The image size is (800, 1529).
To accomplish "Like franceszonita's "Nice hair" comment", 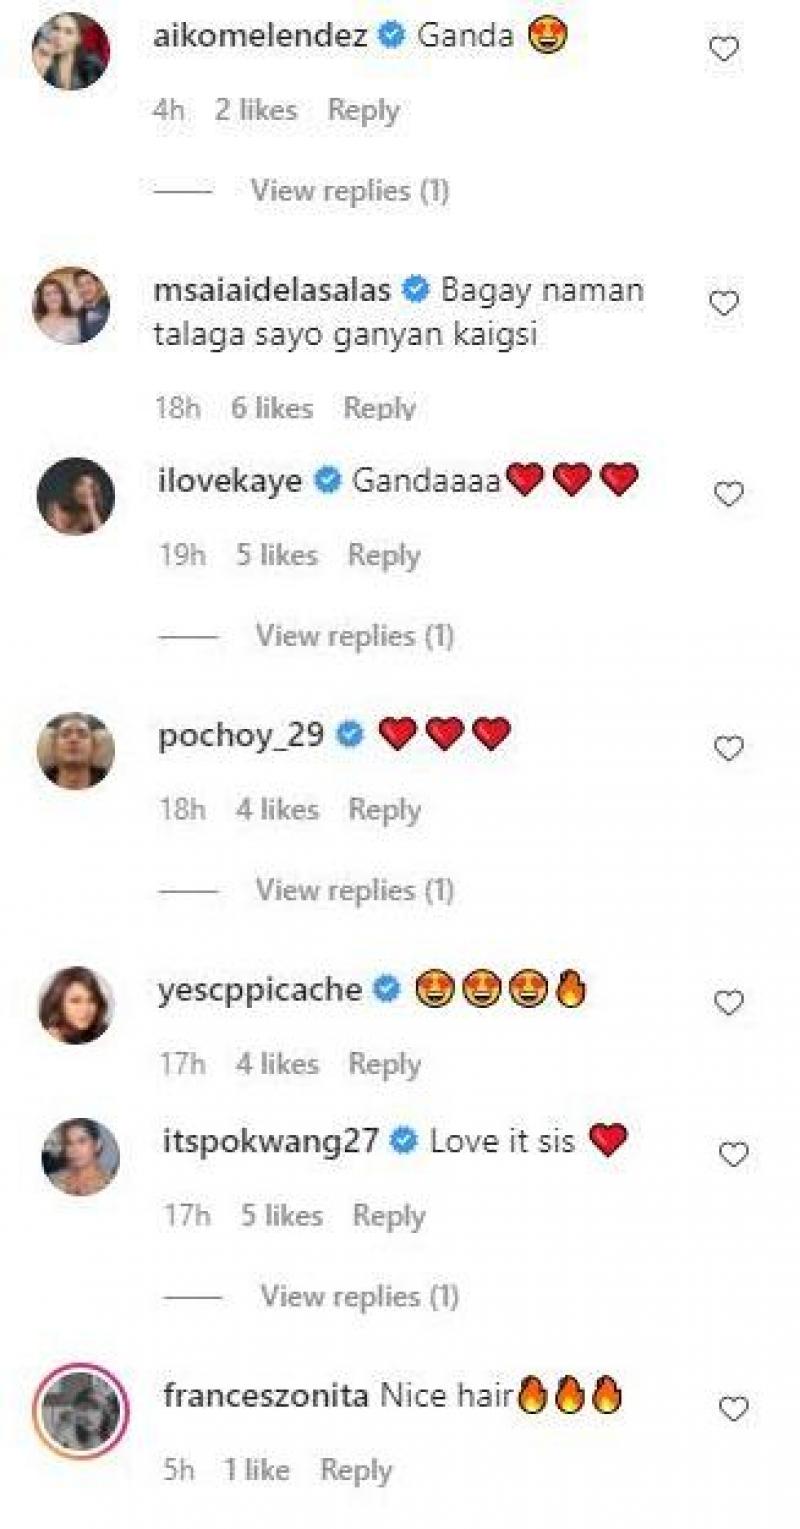I will (733, 1408).
